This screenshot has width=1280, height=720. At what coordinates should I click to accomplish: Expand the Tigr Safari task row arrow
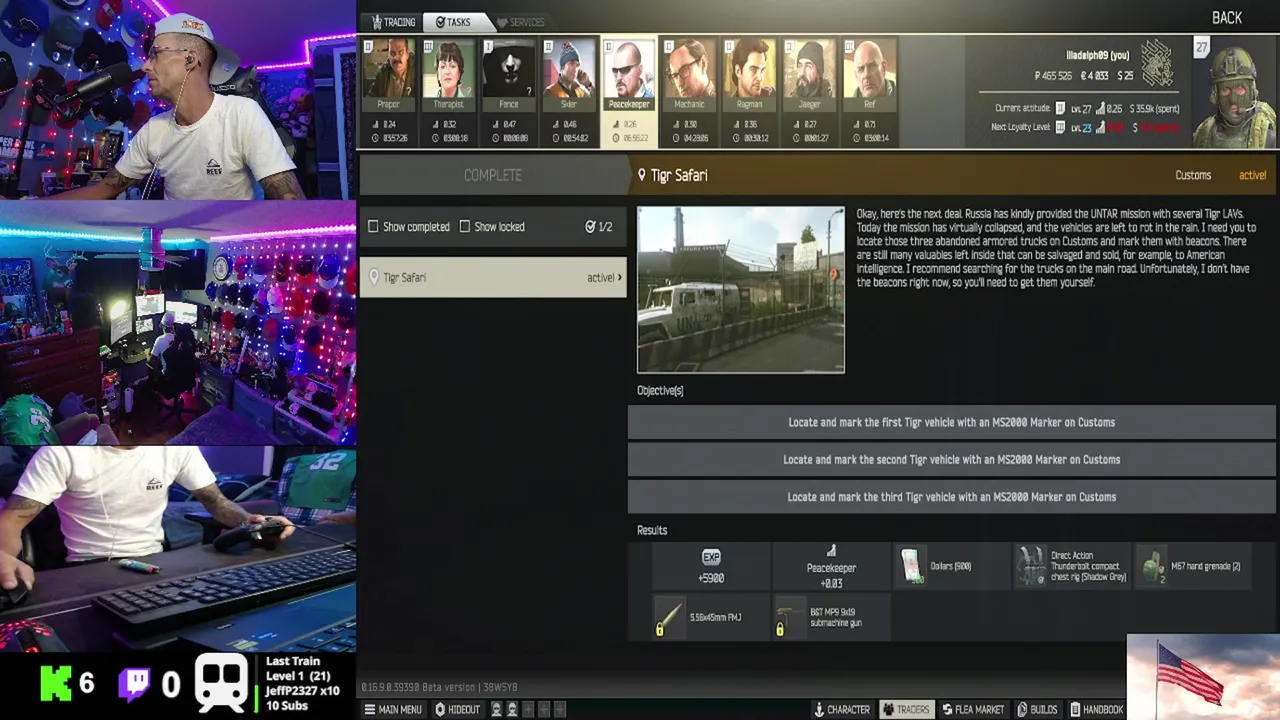[619, 277]
